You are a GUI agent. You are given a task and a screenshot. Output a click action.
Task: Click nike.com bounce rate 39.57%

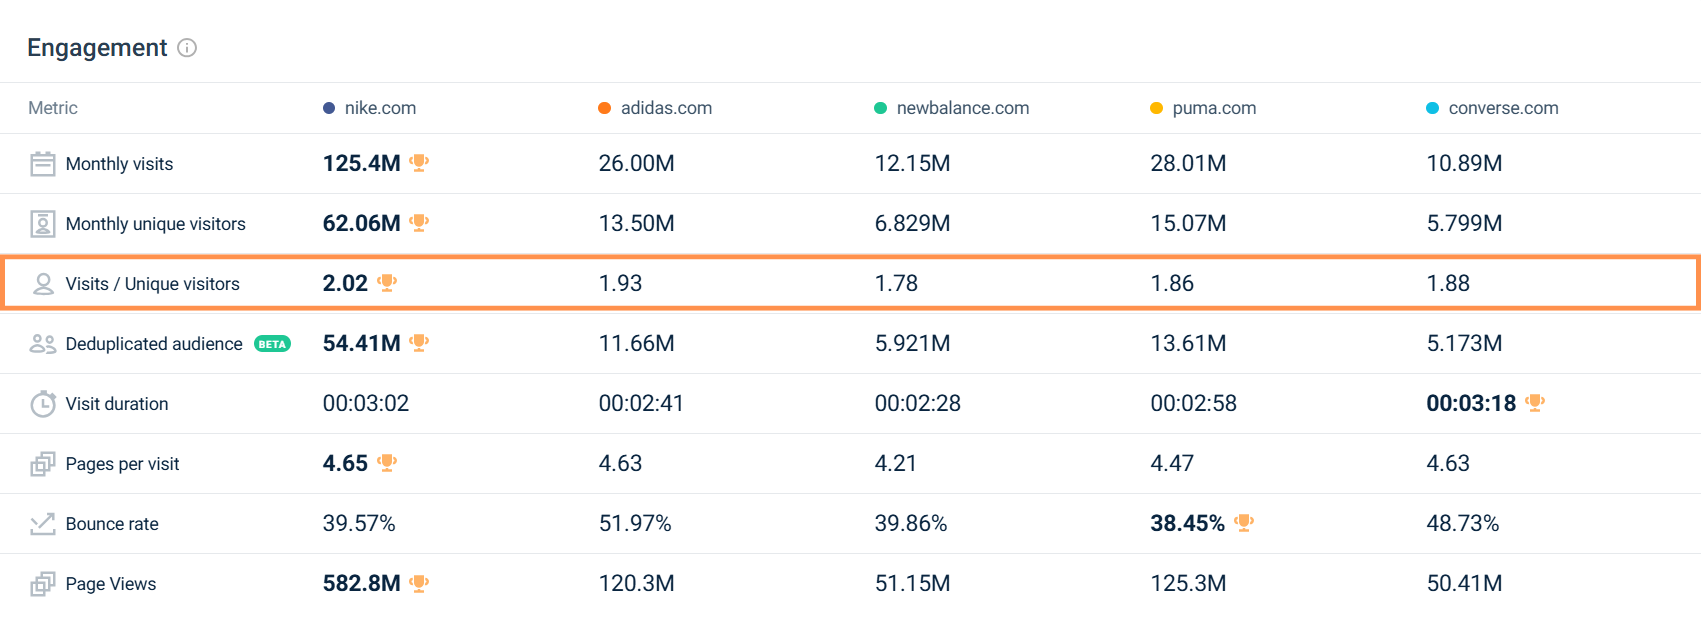coord(359,523)
